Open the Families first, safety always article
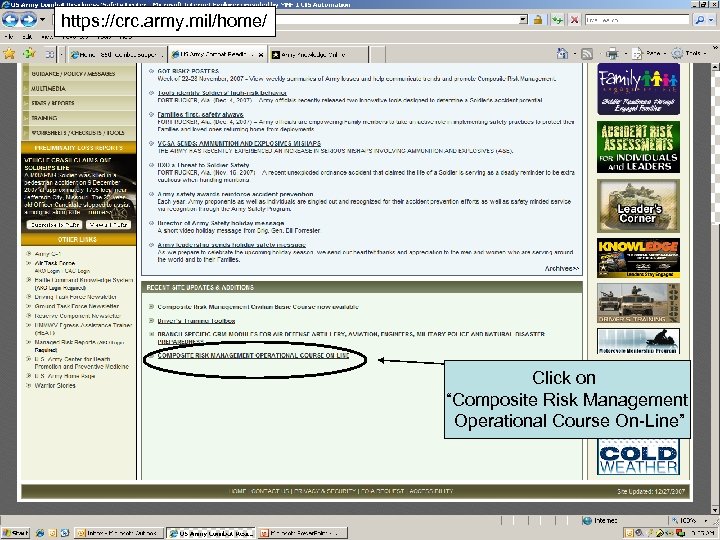The width and height of the screenshot is (720, 540). tap(200, 114)
